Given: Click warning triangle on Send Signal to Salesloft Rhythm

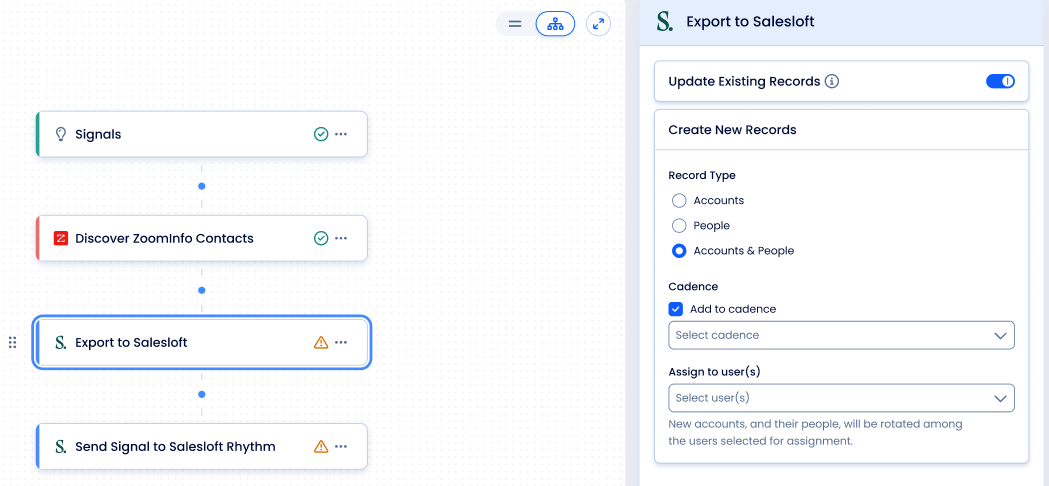Looking at the screenshot, I should [x=320, y=446].
